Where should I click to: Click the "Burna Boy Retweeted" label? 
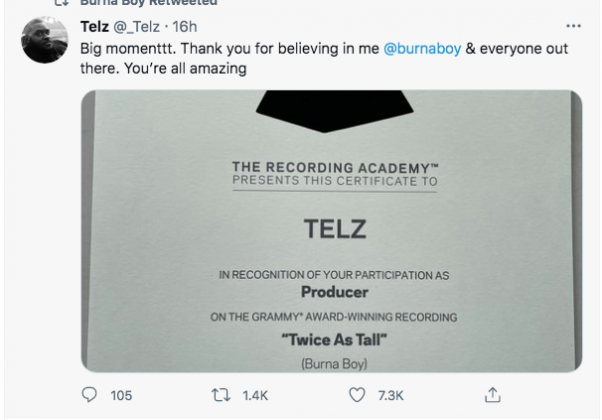click(148, 4)
